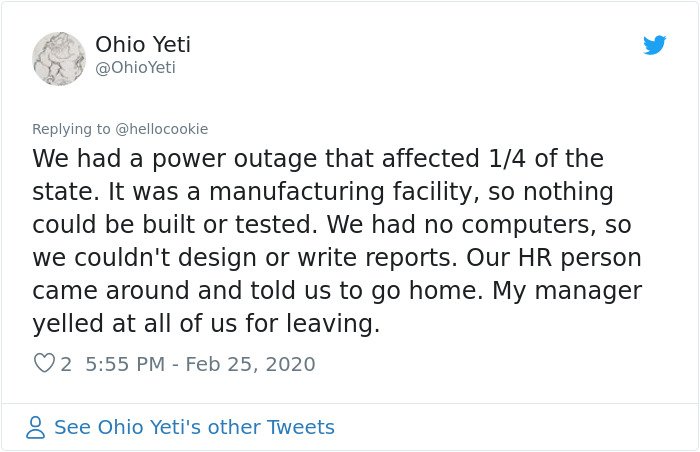The image size is (700, 452).
Task: Open Ohio Yeti's profile avatar
Action: [58, 59]
